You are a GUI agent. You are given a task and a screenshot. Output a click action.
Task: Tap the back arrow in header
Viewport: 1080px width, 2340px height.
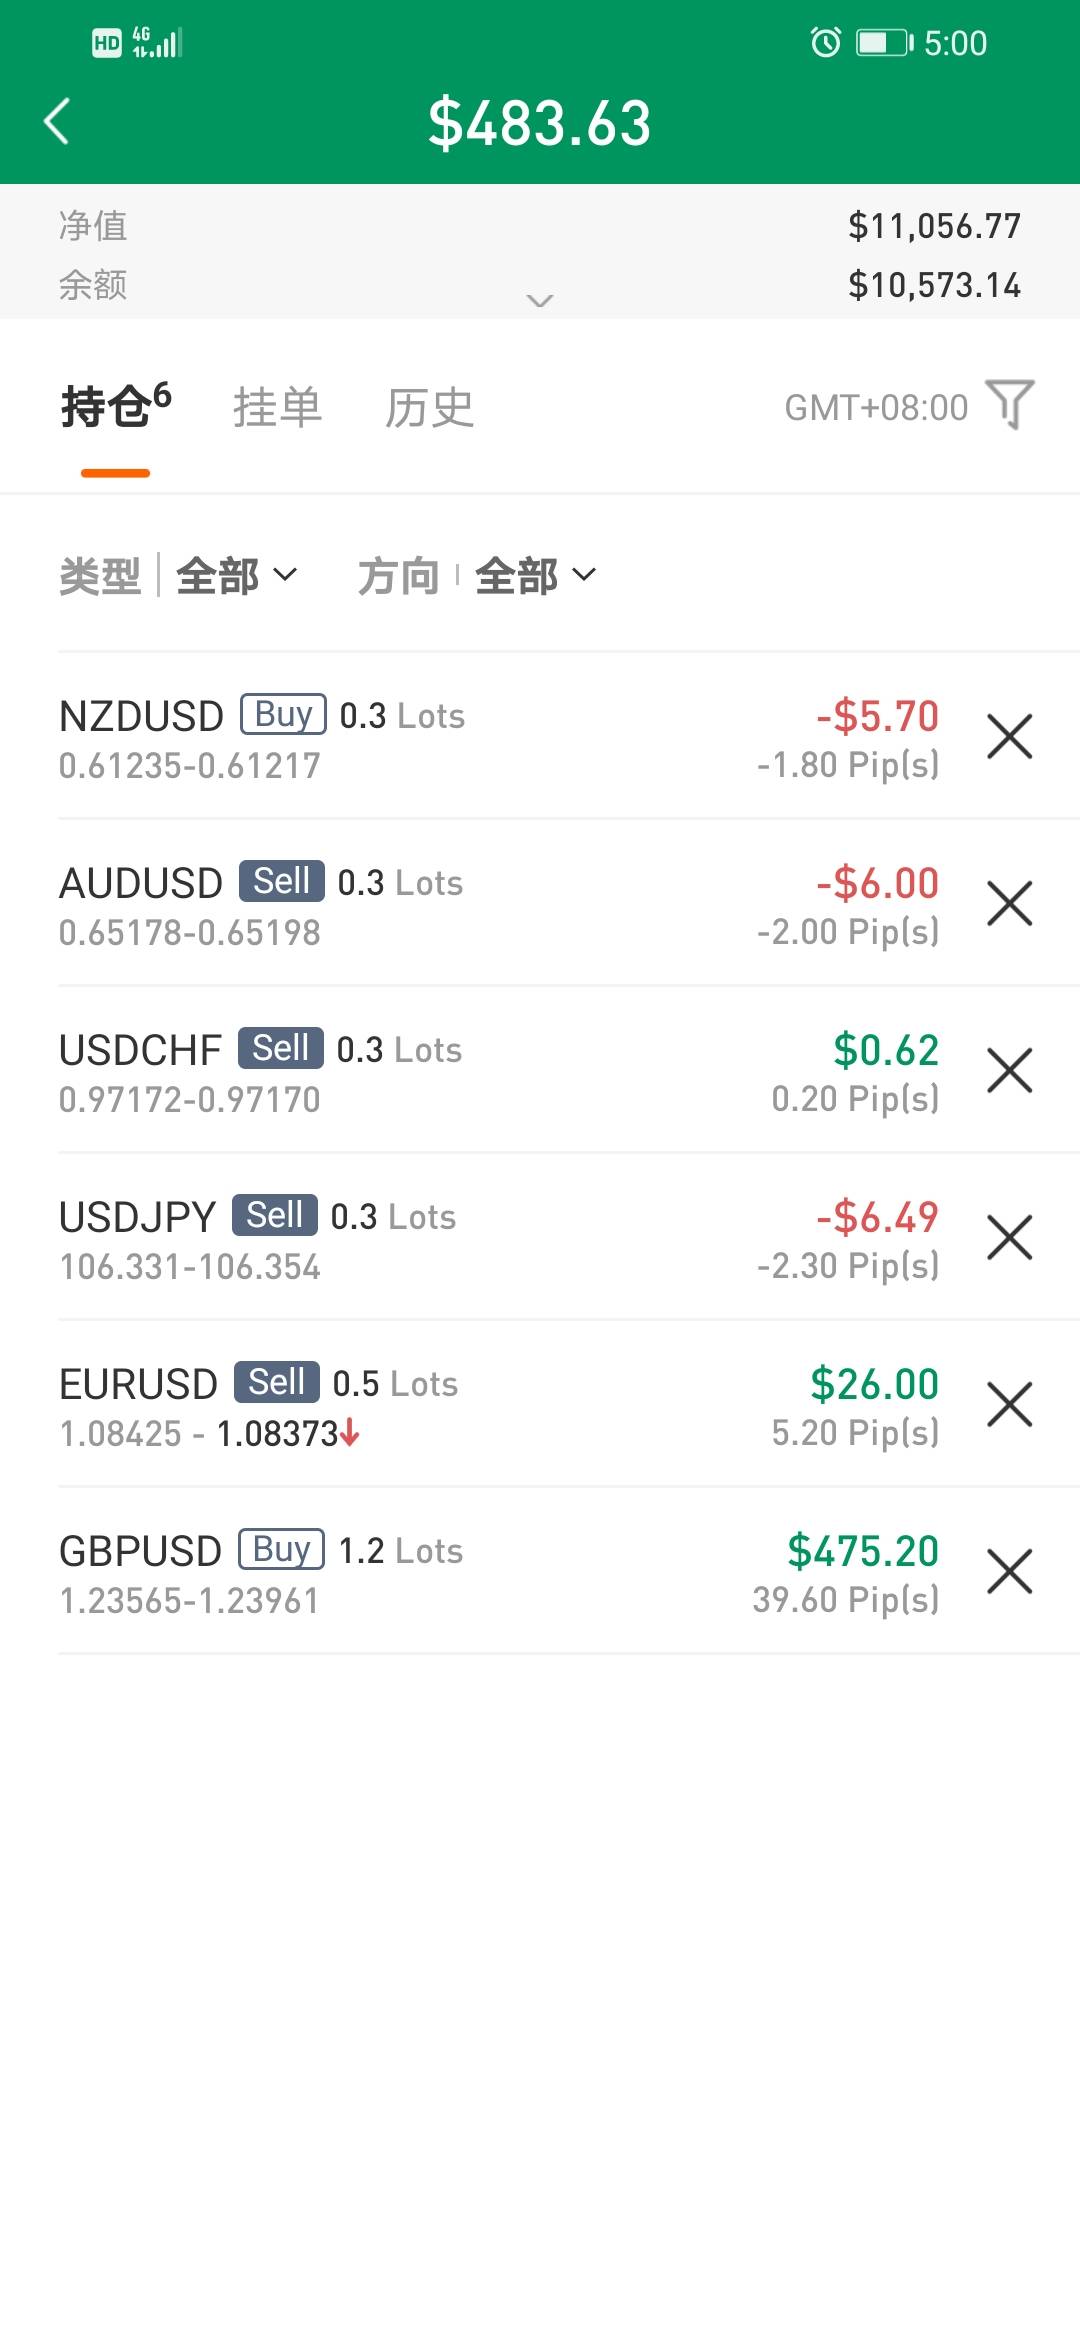coord(58,122)
